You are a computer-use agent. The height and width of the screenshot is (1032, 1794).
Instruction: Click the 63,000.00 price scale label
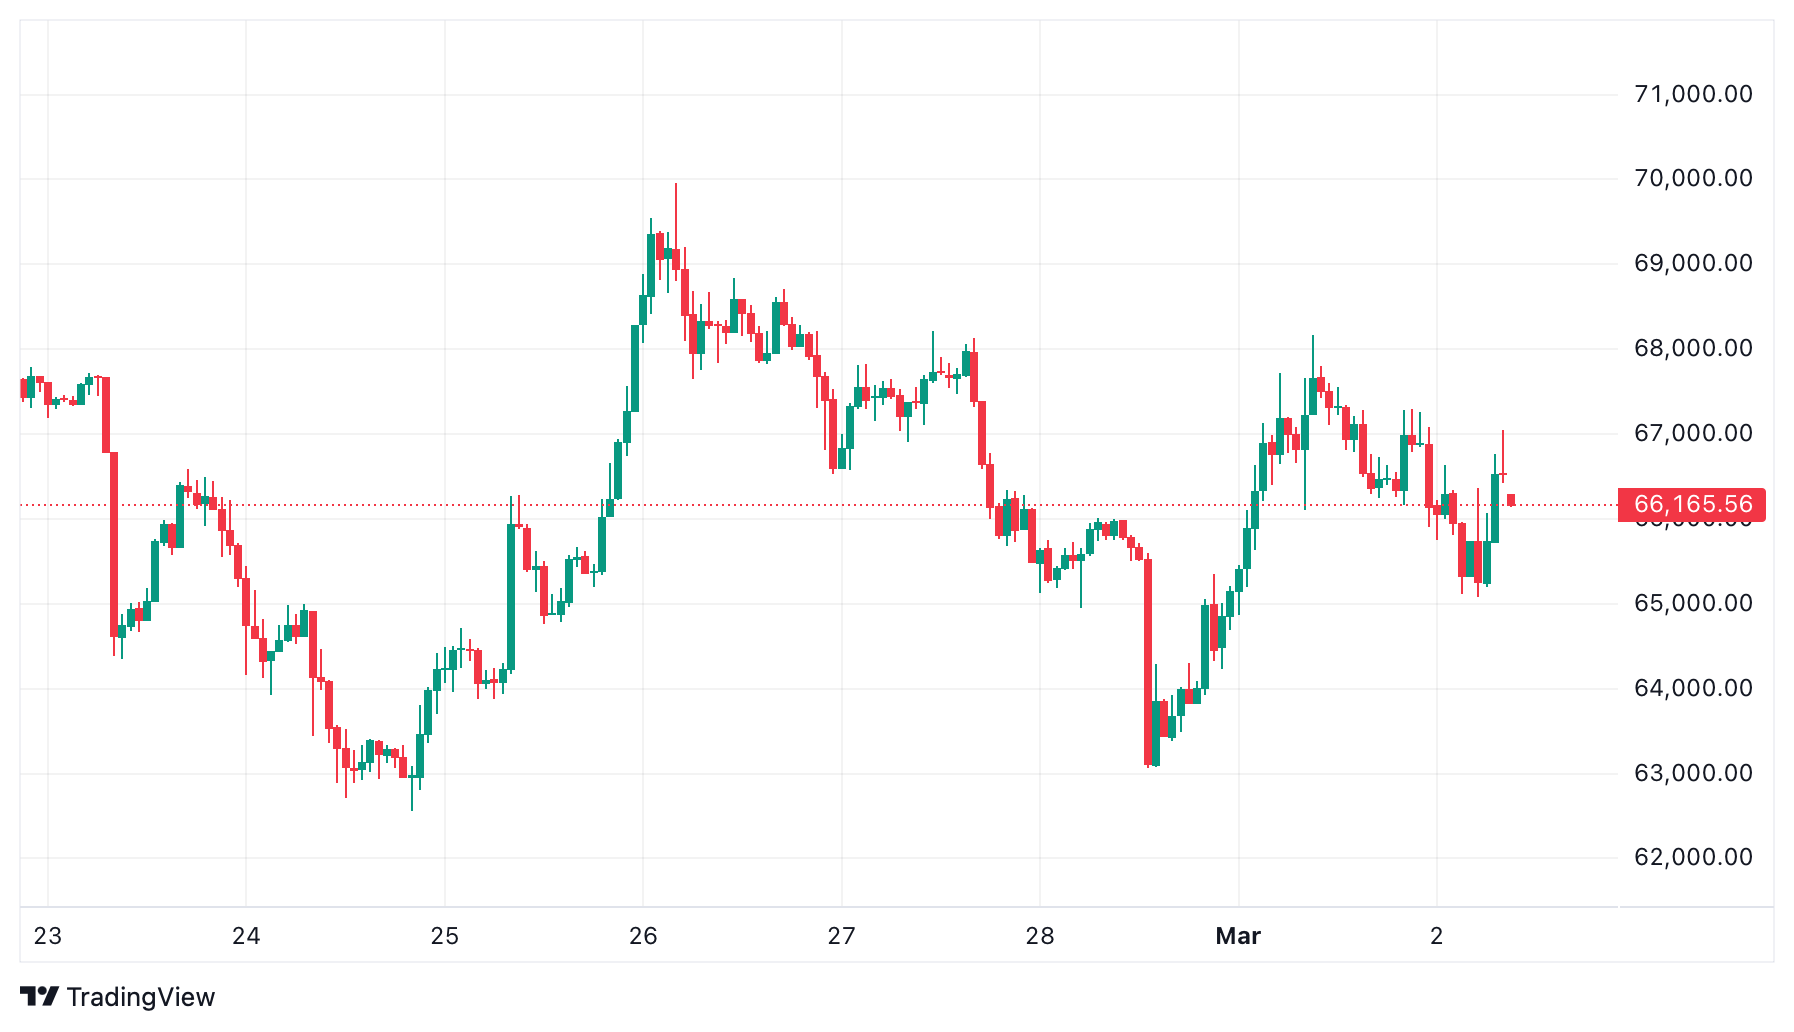coord(1693,773)
